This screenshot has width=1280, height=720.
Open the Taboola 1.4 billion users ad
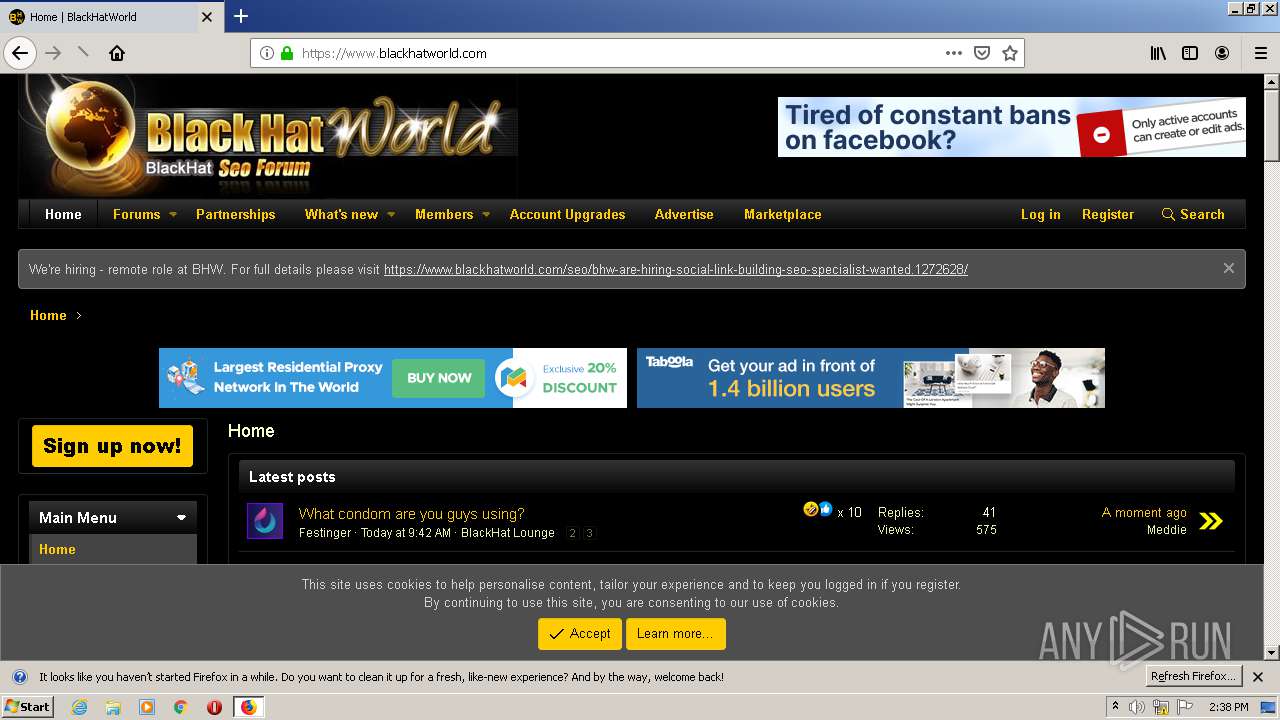click(x=871, y=378)
